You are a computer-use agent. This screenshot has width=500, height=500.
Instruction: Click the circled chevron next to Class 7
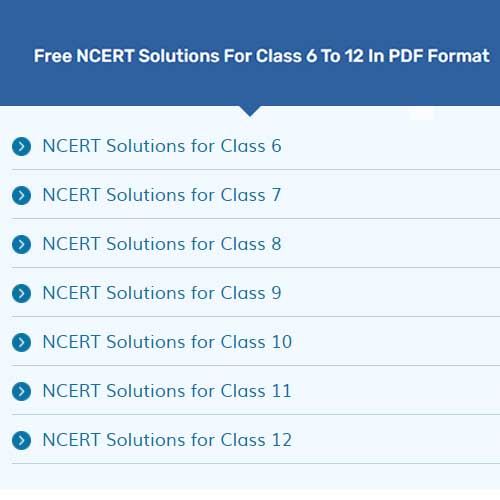click(21, 195)
